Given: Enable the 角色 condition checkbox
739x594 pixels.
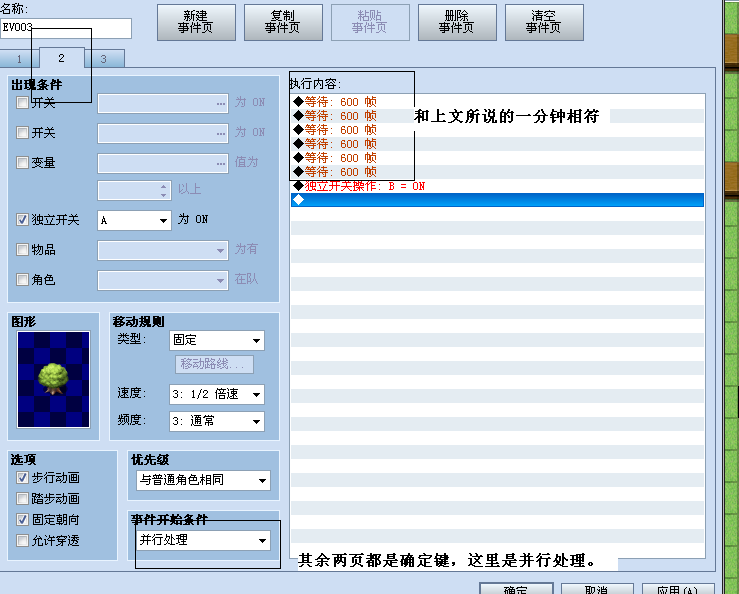Looking at the screenshot, I should [x=22, y=280].
